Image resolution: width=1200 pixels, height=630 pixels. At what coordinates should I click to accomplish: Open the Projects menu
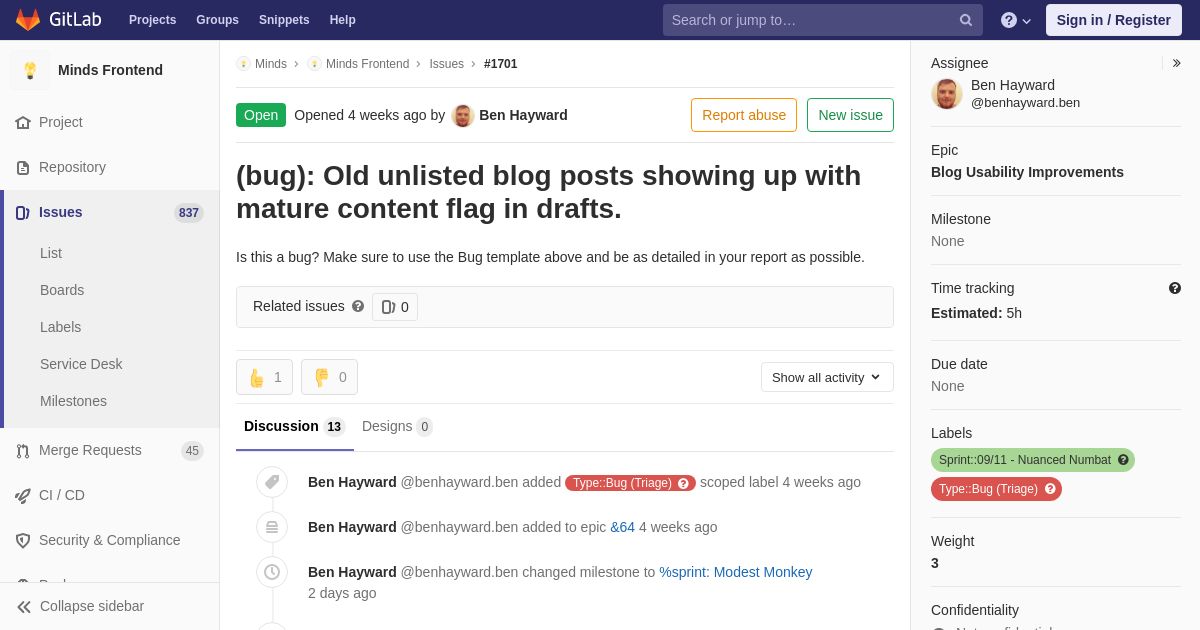[x=152, y=20]
